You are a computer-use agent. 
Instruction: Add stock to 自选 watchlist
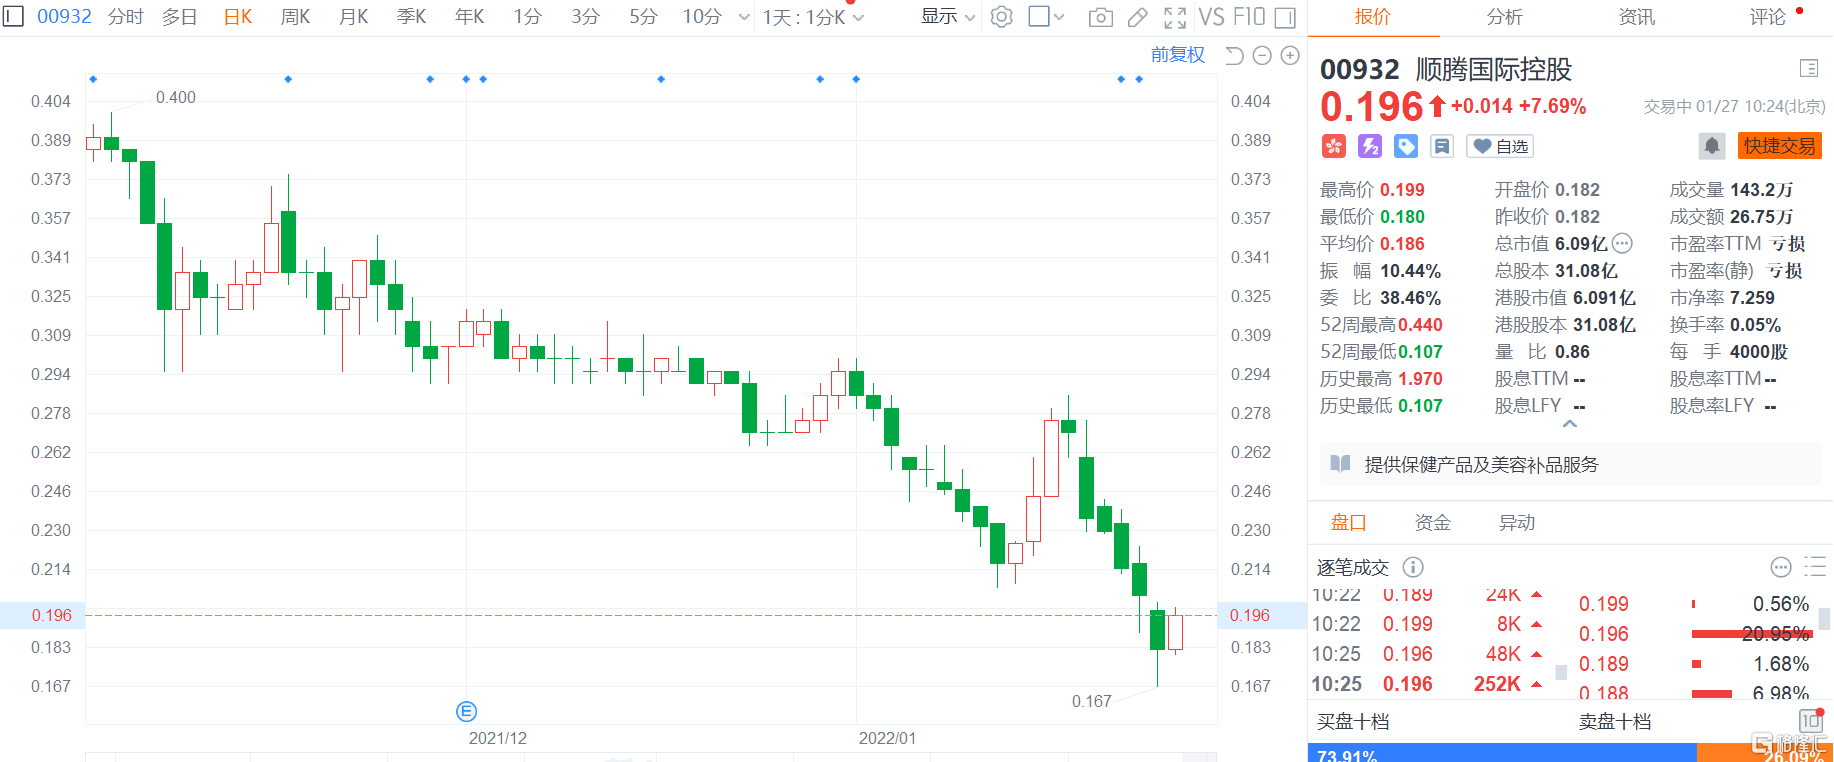tap(1500, 147)
